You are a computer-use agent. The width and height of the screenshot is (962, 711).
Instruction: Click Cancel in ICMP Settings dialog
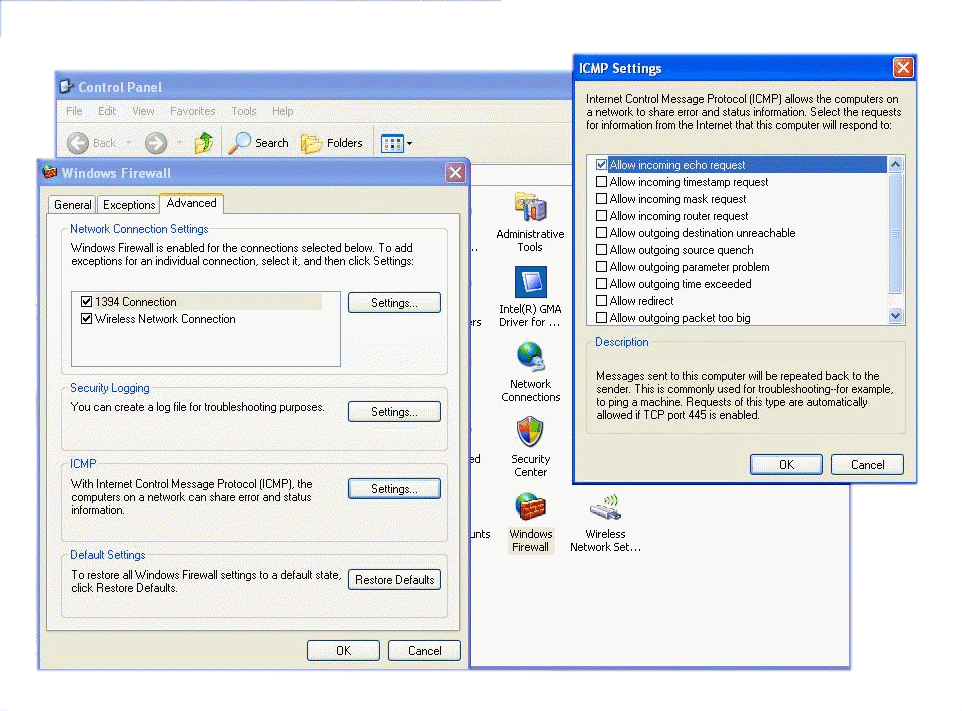point(867,464)
